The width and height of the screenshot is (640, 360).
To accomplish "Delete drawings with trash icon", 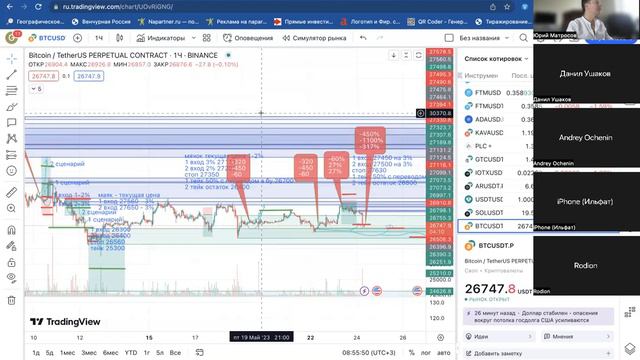I will pyautogui.click(x=11, y=300).
